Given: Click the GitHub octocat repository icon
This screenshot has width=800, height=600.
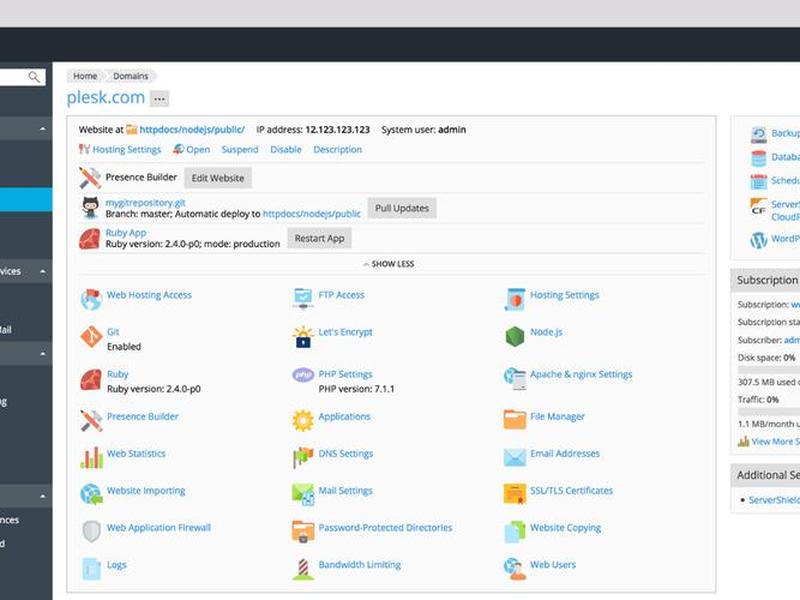Looking at the screenshot, I should click(90, 208).
